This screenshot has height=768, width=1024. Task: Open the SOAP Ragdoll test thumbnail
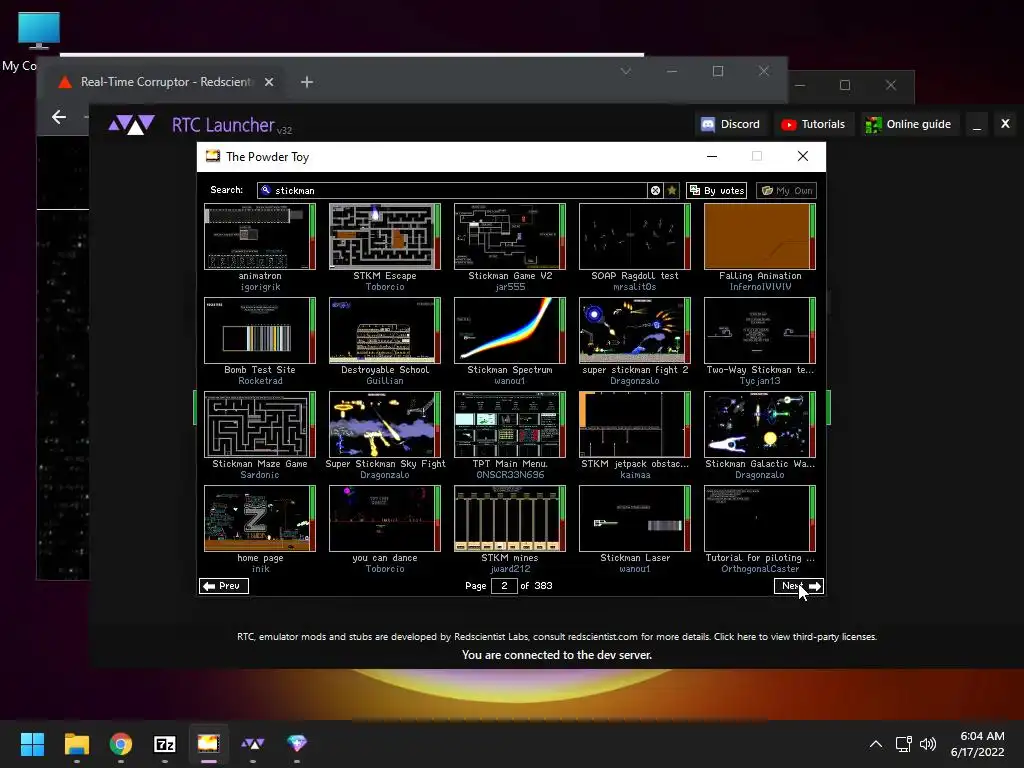point(635,236)
